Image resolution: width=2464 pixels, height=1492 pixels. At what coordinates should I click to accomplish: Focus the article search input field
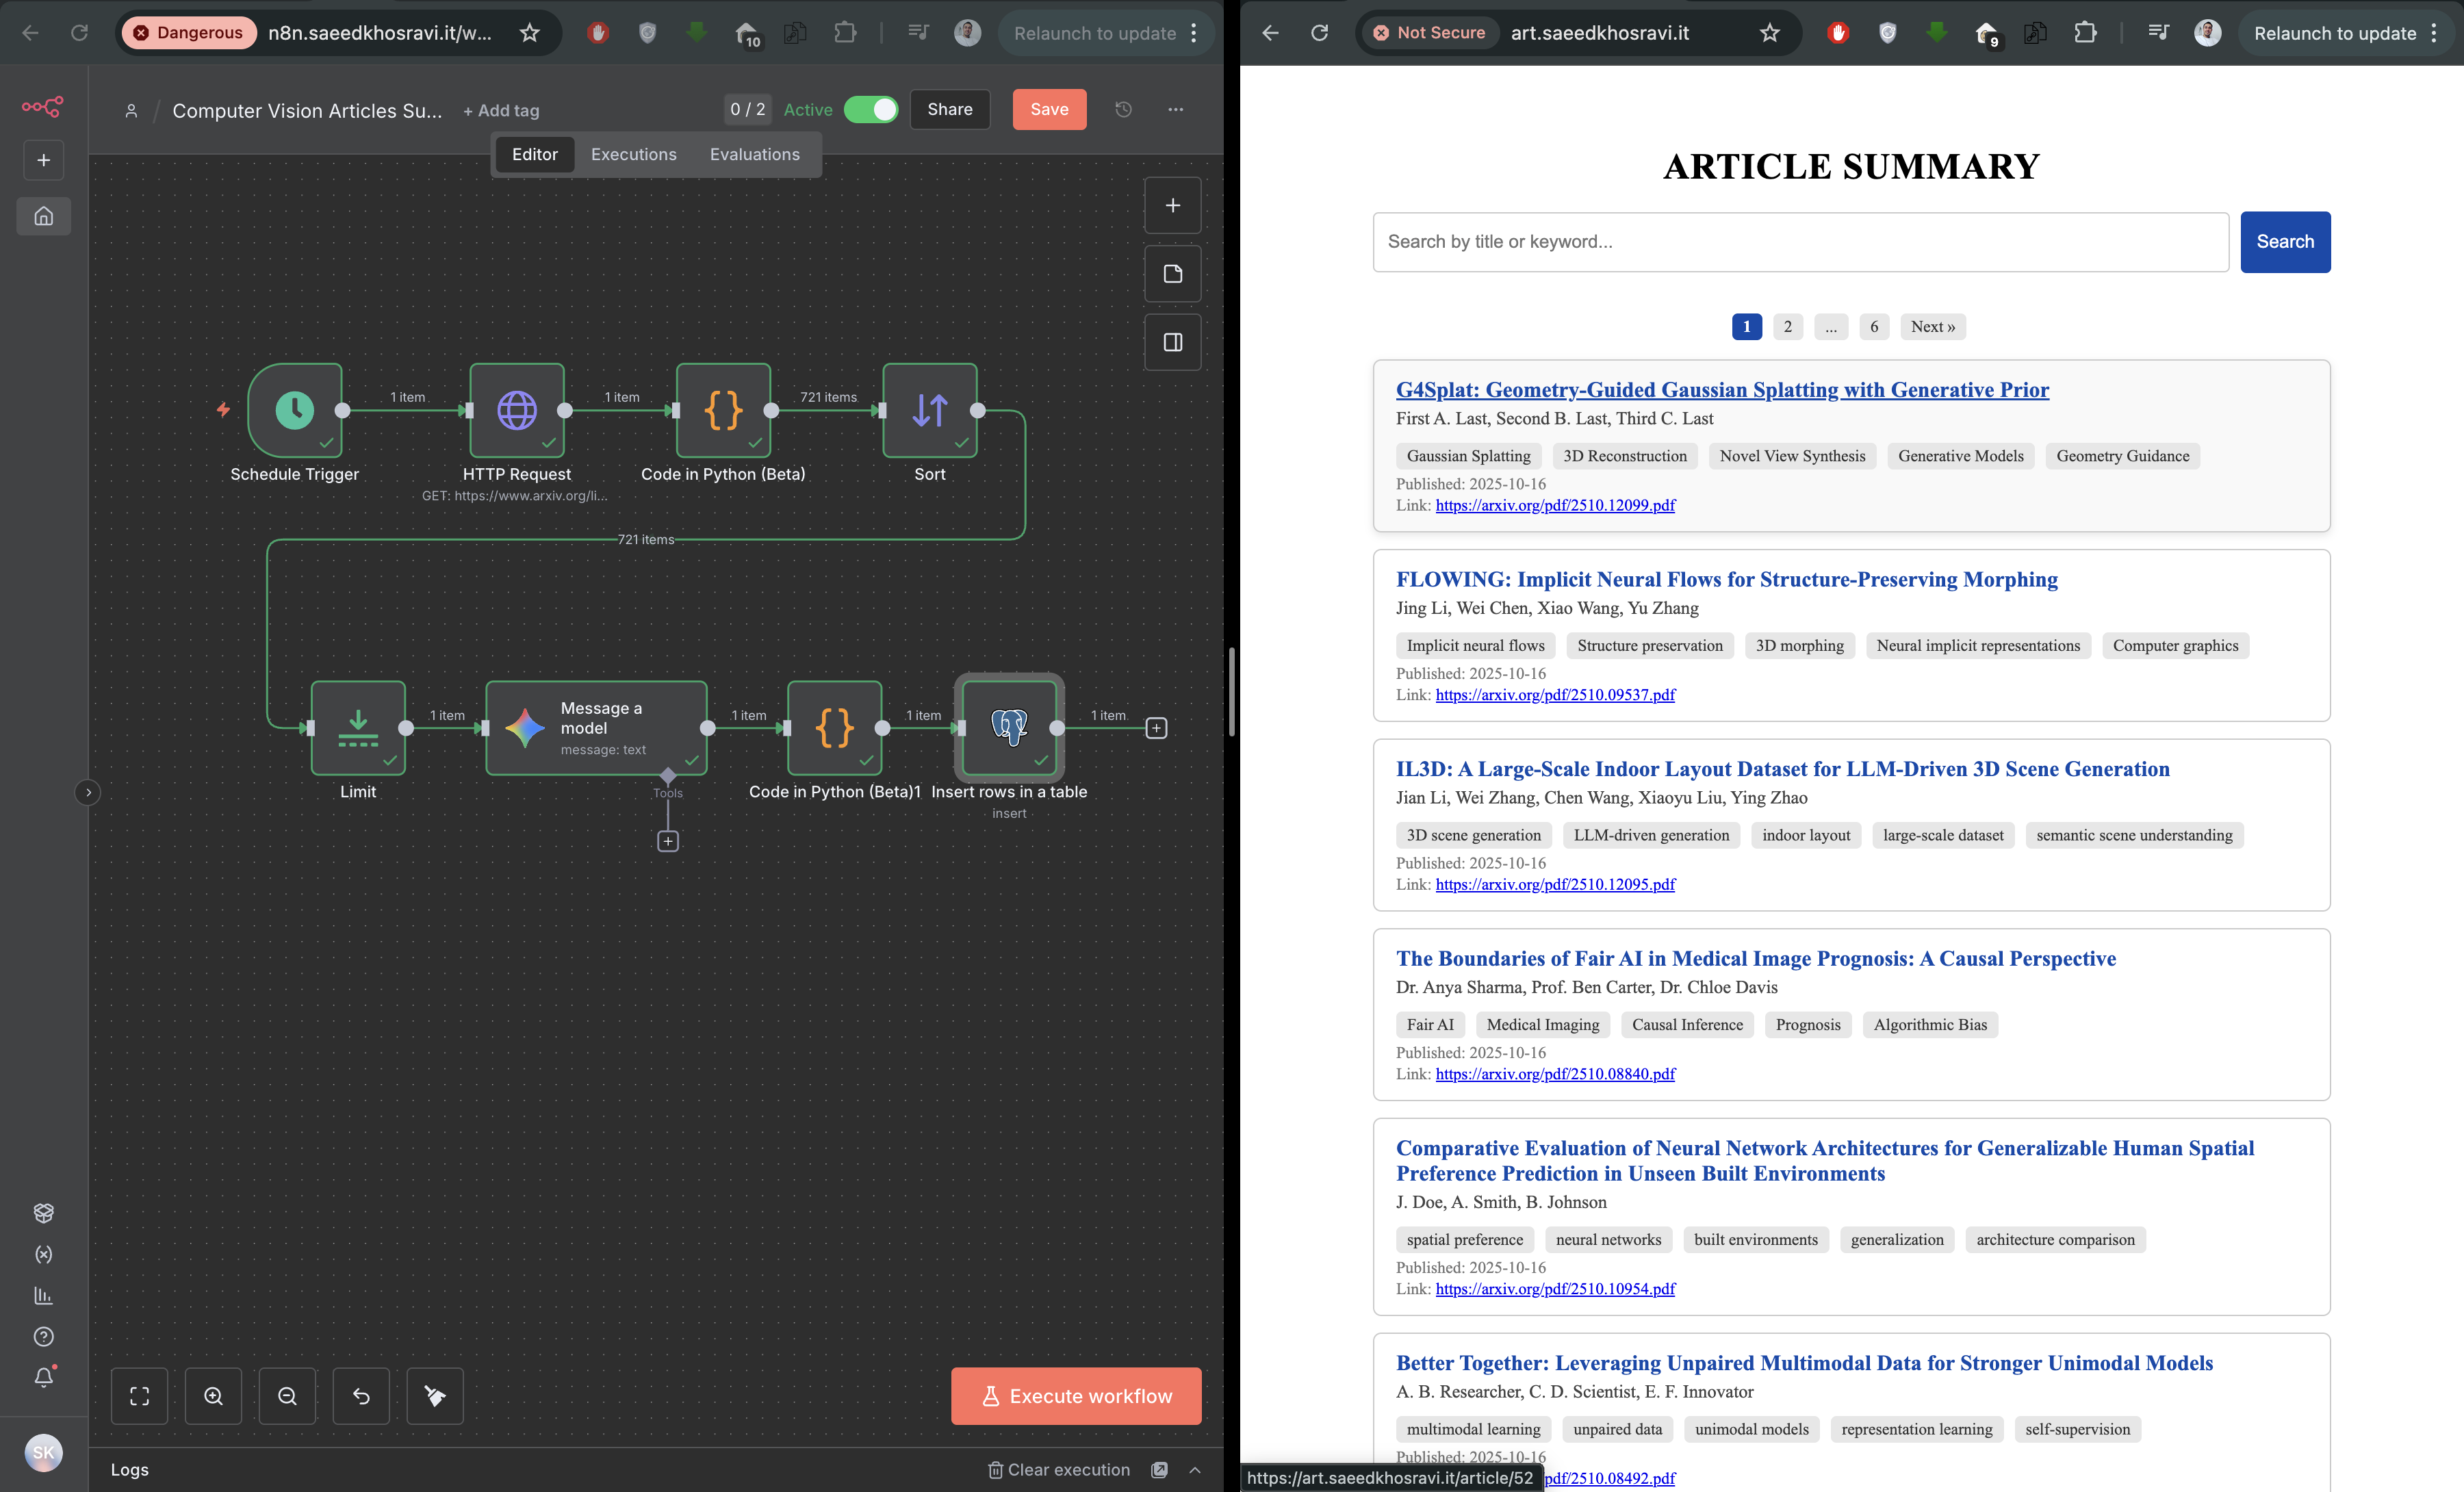coord(1800,242)
